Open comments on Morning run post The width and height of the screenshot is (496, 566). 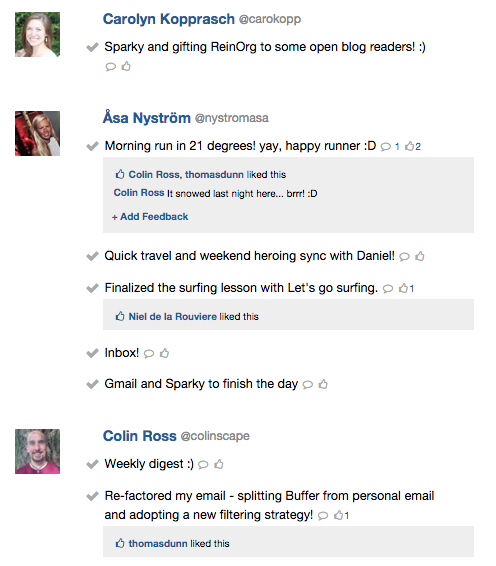390,147
